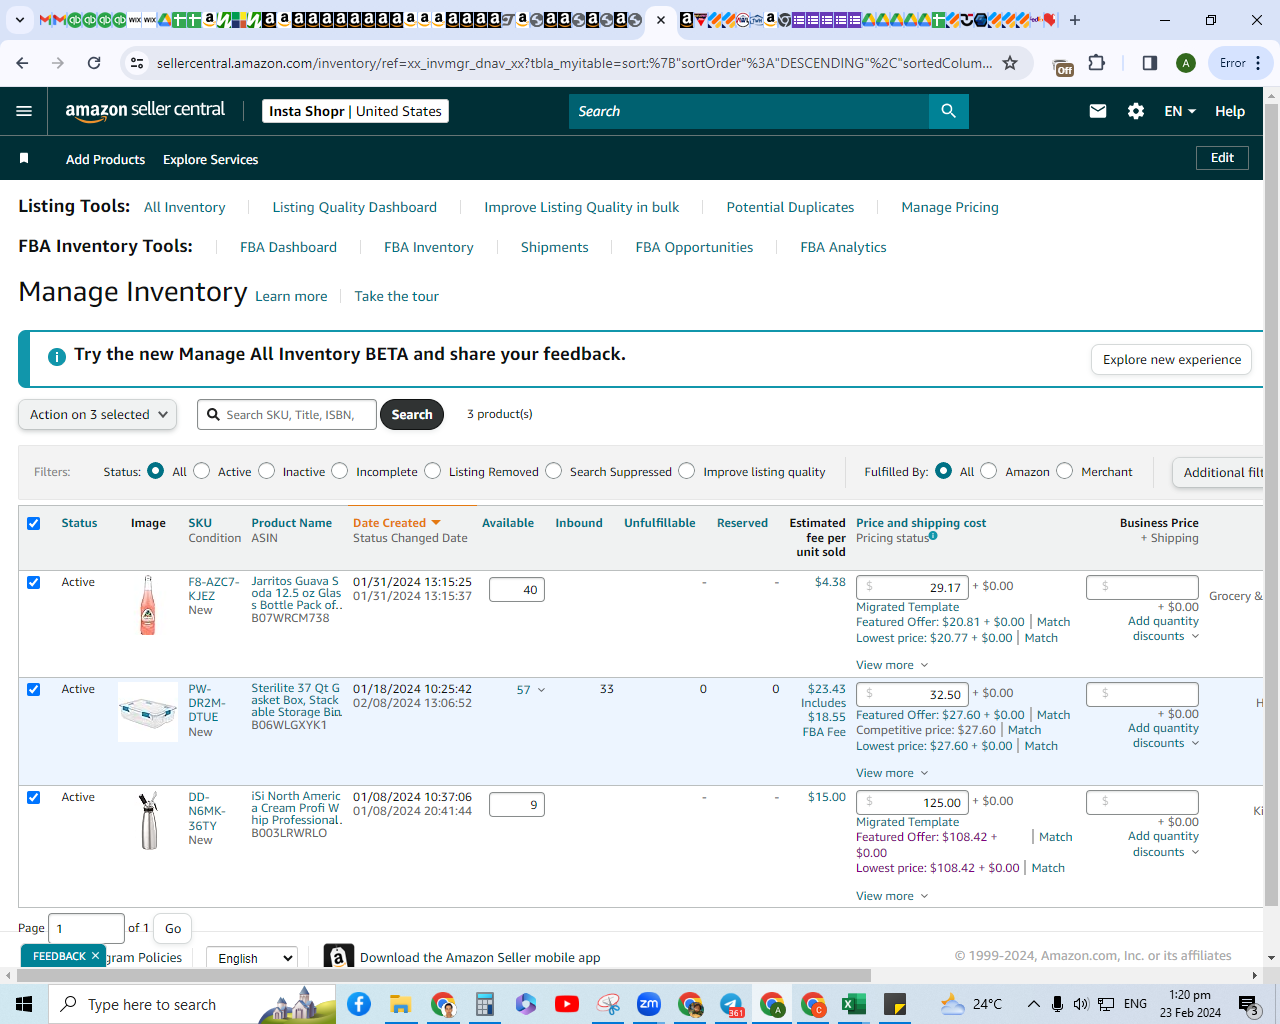Uncheck the Sterilite Gasket Box row checkbox

click(x=34, y=689)
